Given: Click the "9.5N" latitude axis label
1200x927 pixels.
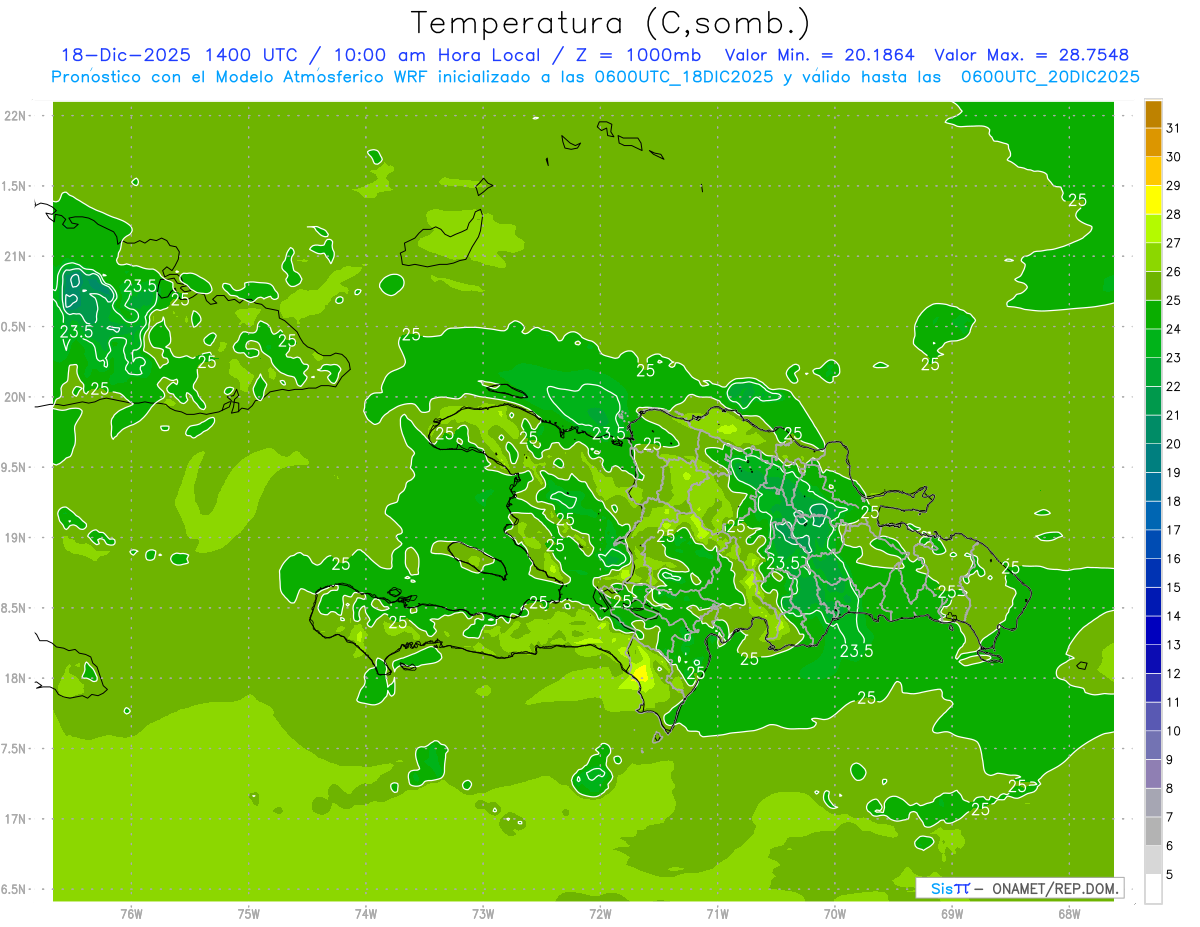Looking at the screenshot, I should click(15, 467).
